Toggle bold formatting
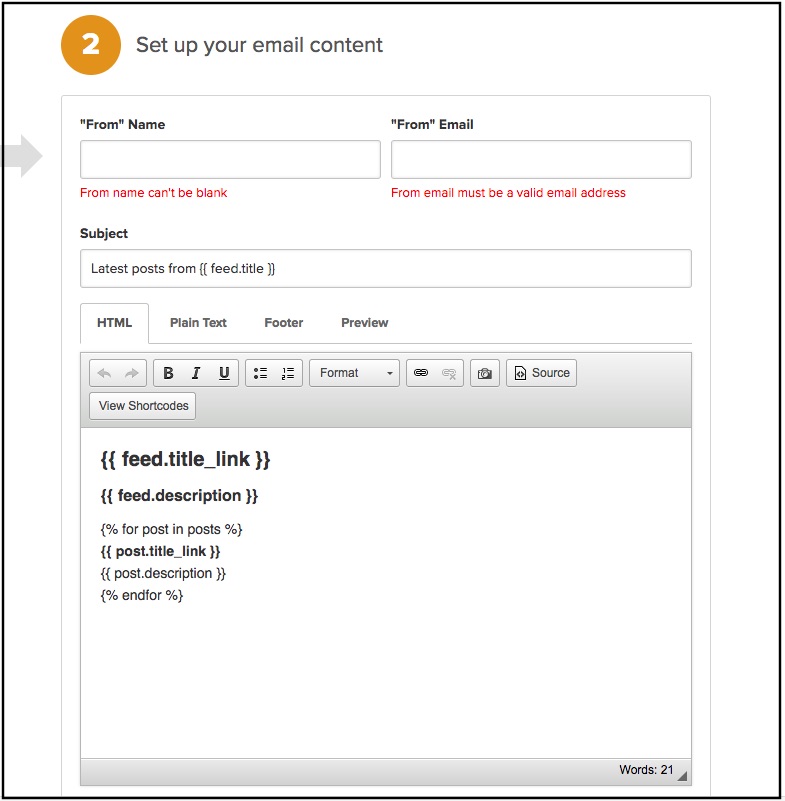This screenshot has width=785, height=801. click(168, 374)
